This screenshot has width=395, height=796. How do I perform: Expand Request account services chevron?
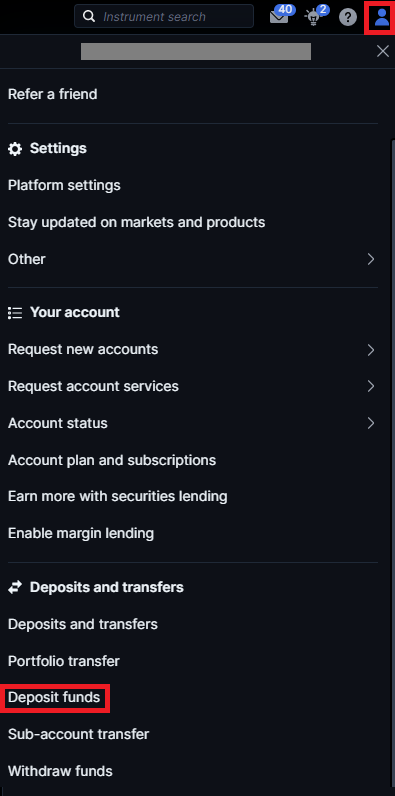click(x=371, y=386)
